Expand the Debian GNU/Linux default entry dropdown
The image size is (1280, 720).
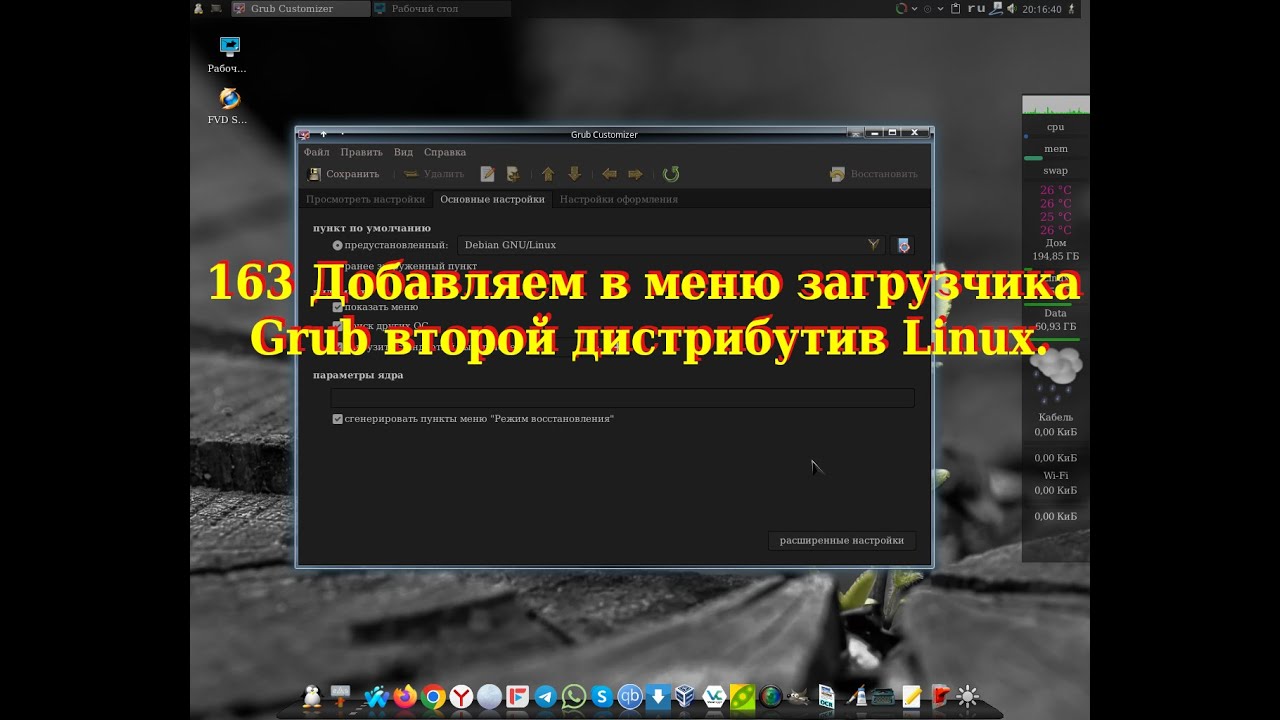671,245
